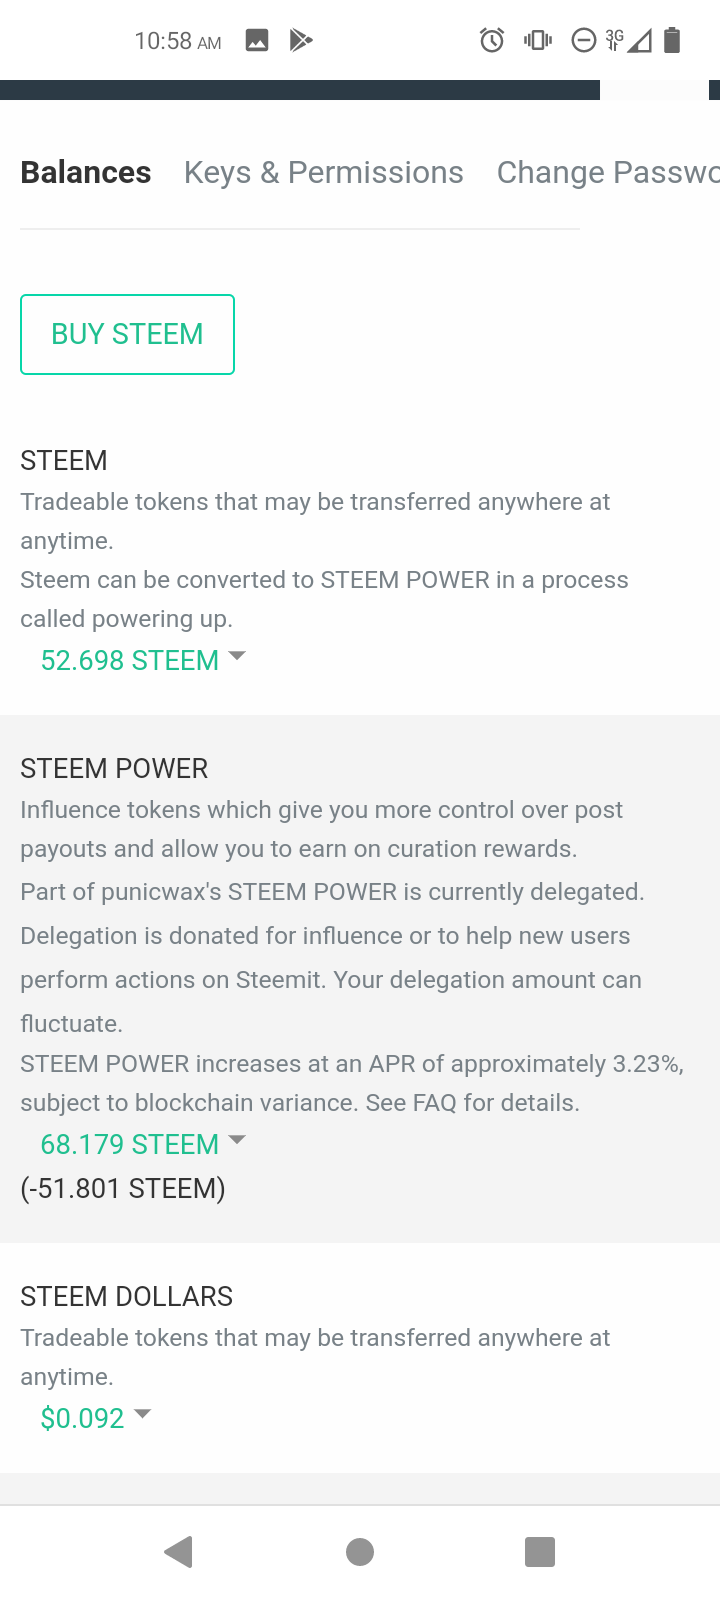Expand the 68.179 STEEM power dropdown arrow
Image resolution: width=720 pixels, height=1600 pixels.
click(237, 1140)
